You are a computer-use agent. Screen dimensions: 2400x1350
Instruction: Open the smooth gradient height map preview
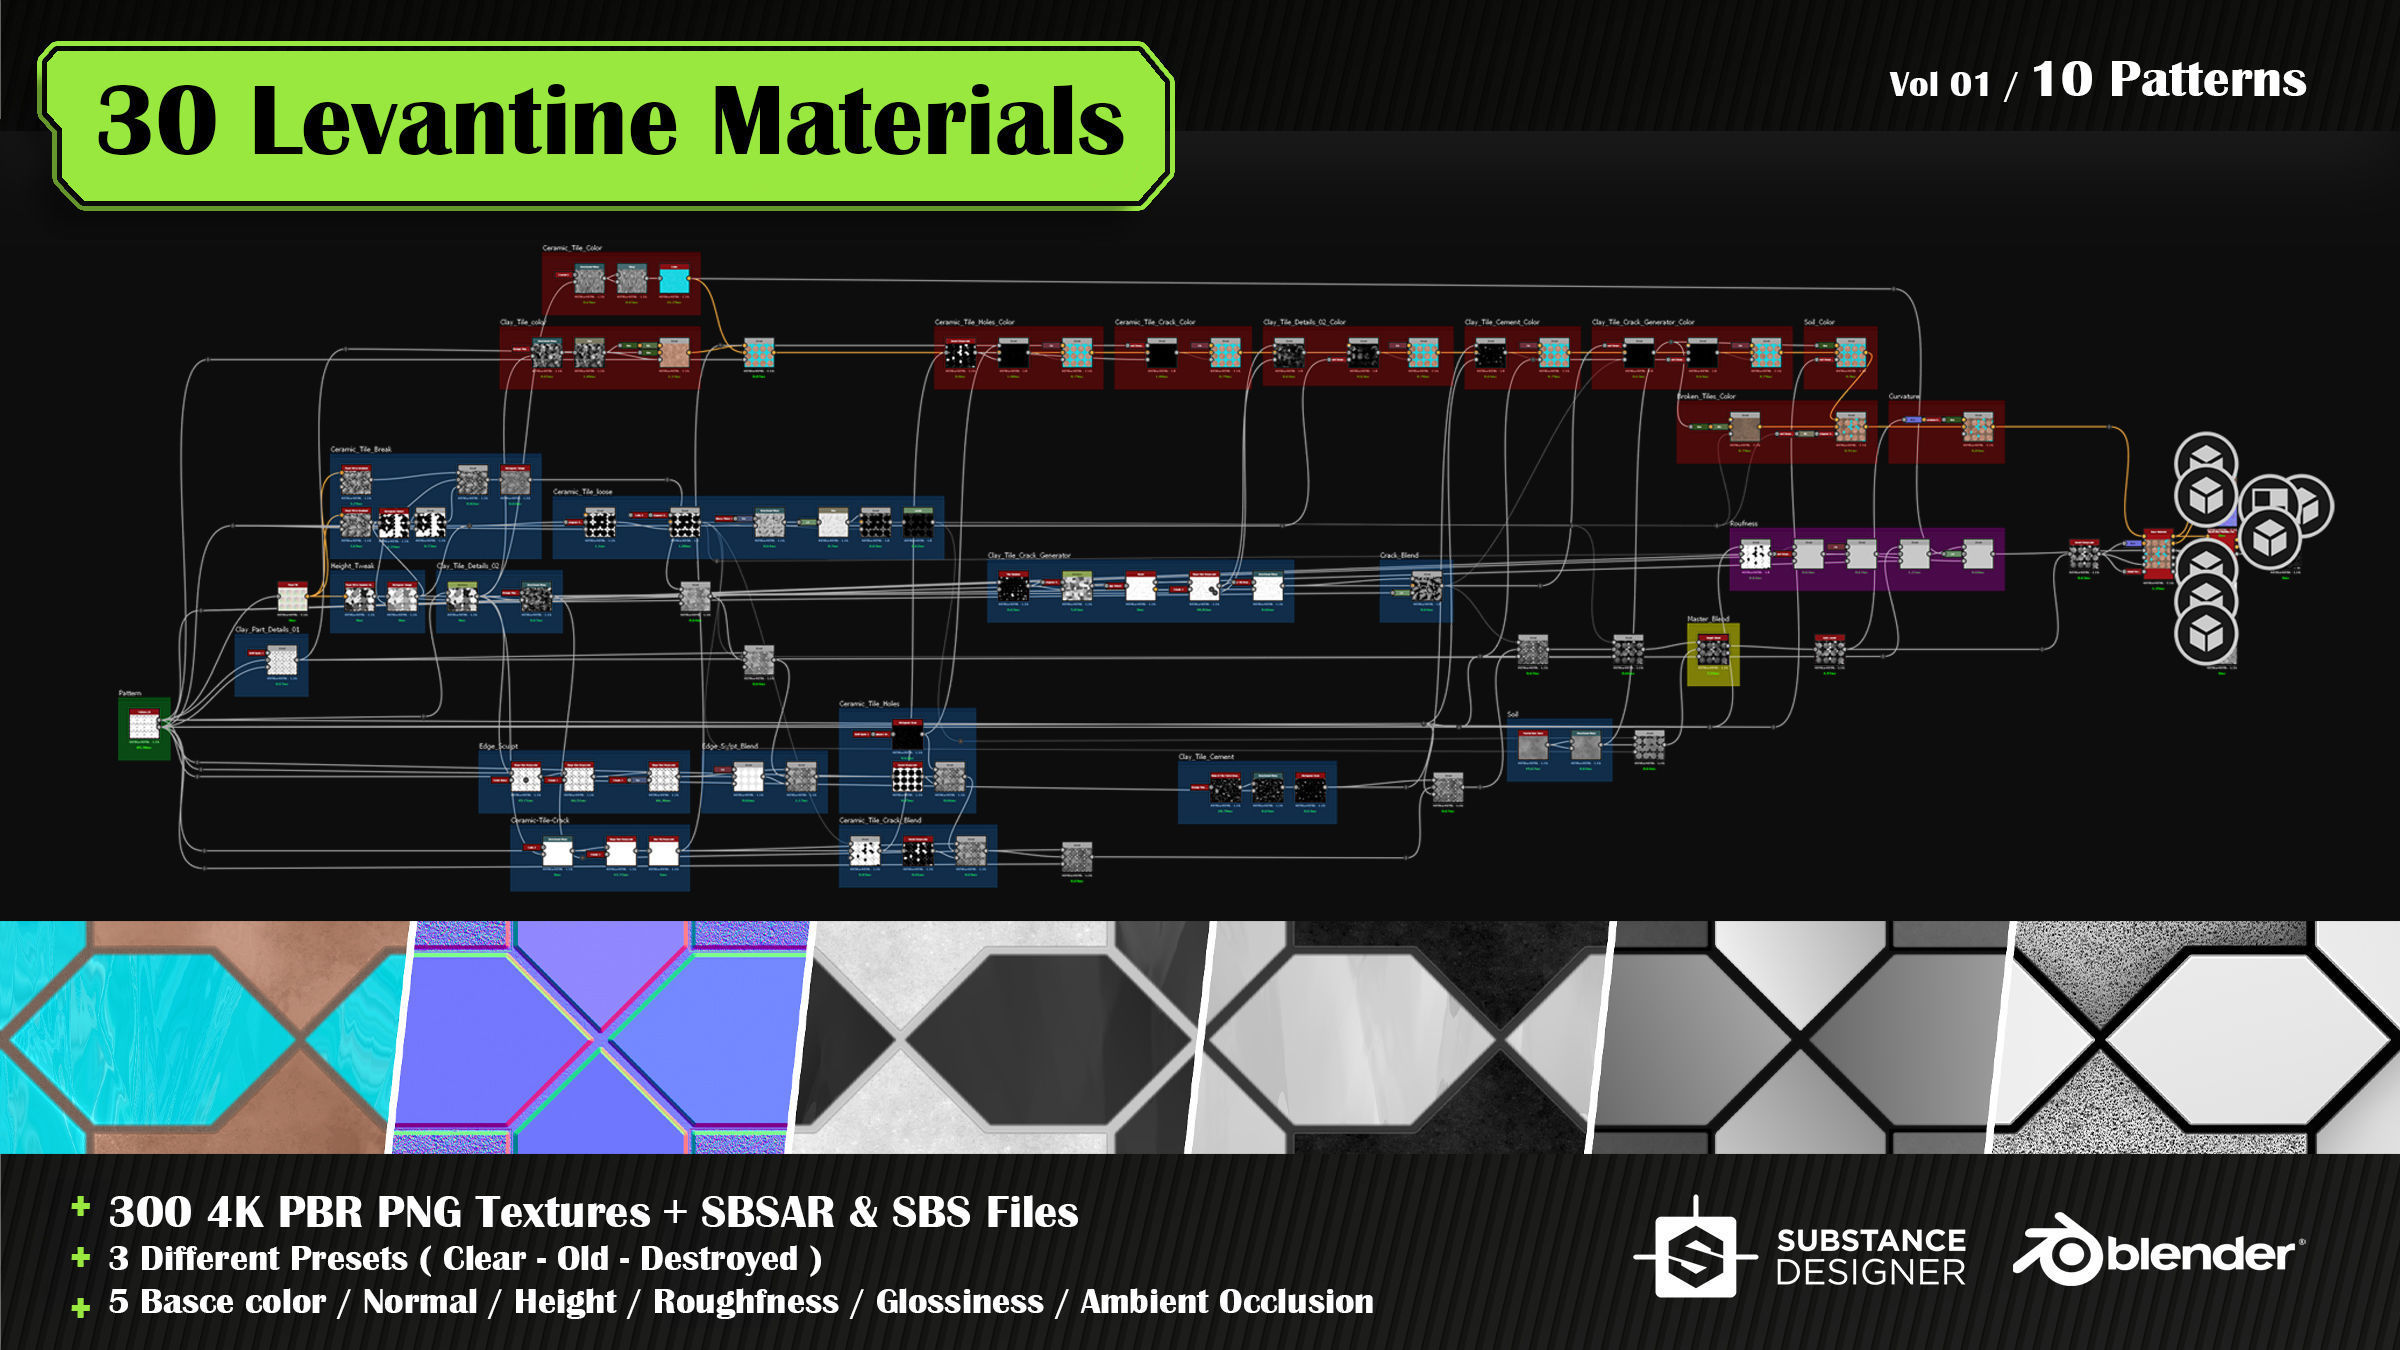[x=1800, y=1037]
